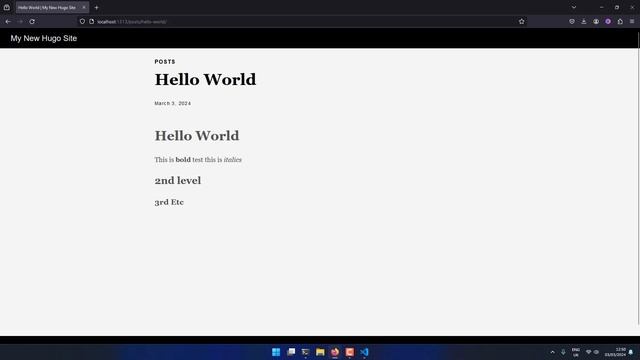Reload the page with the refresh icon
Screen dimensions: 640x360
(32, 22)
